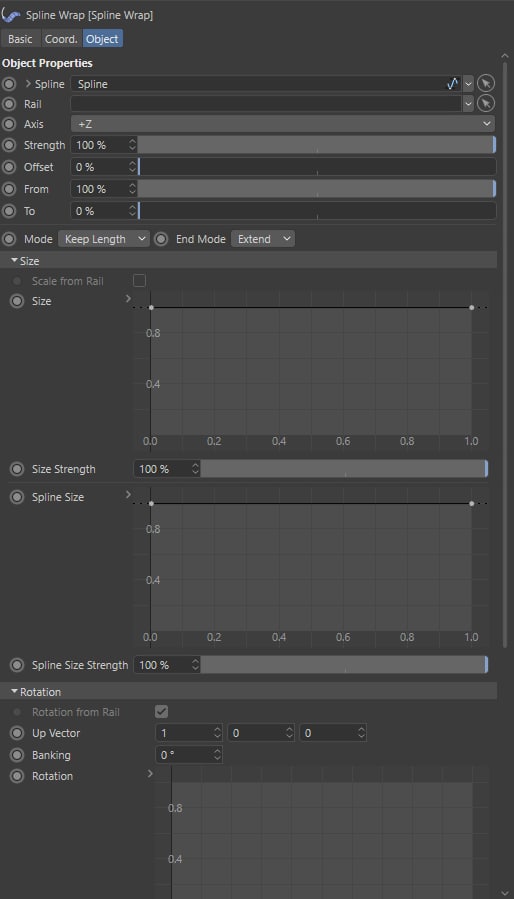Open dropdown arrow in Rail link field

[x=469, y=104]
